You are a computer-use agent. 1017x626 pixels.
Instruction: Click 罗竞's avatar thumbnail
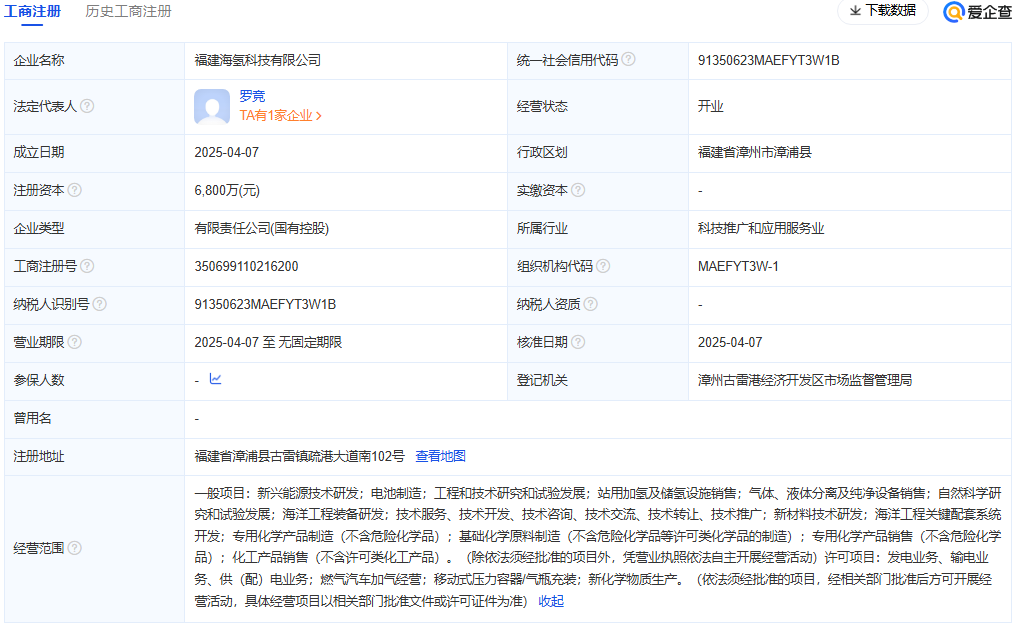(212, 106)
